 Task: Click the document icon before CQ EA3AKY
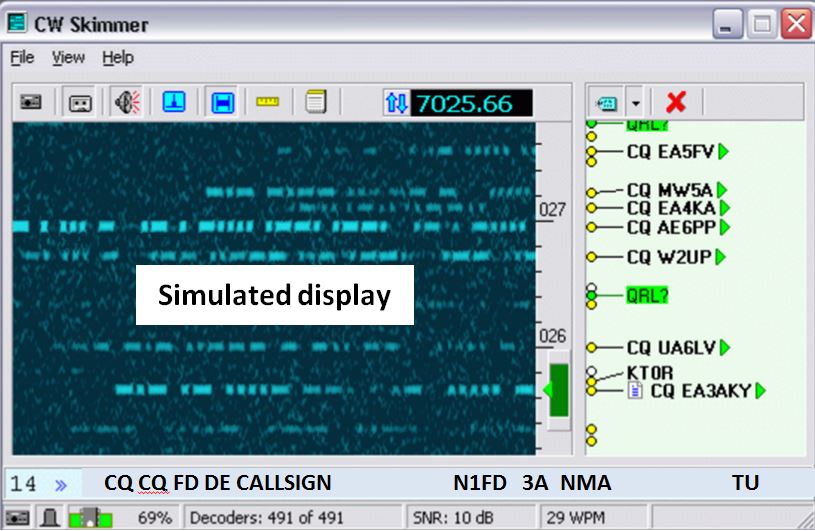[635, 390]
